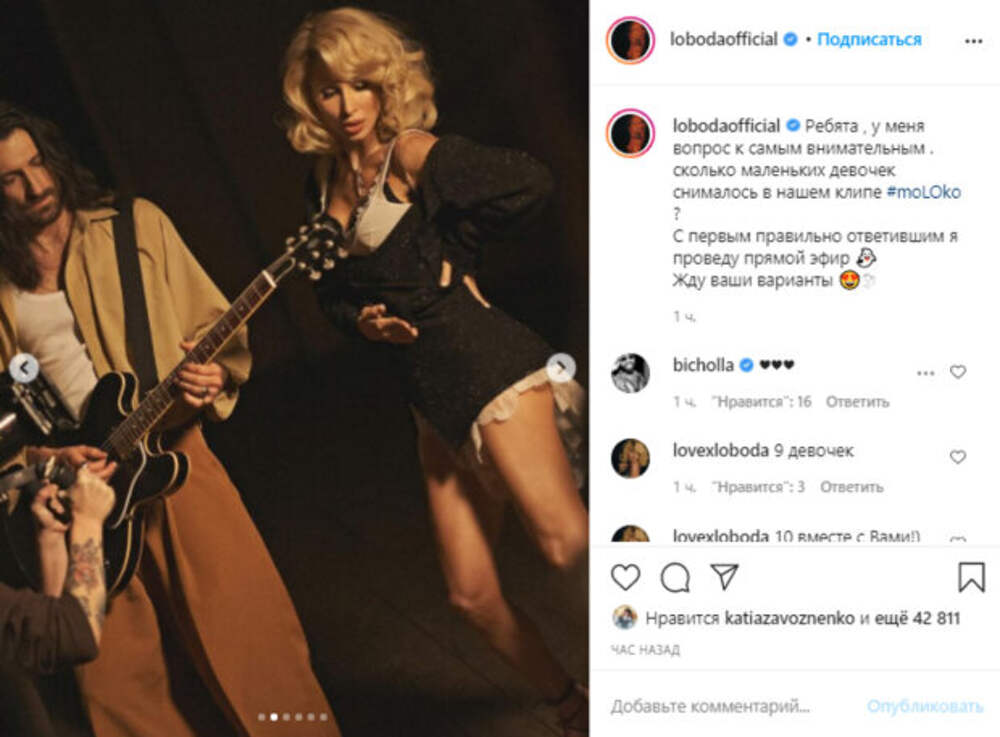Click the Подписаться follow button
Screen dimensions: 1000x737
coord(869,40)
